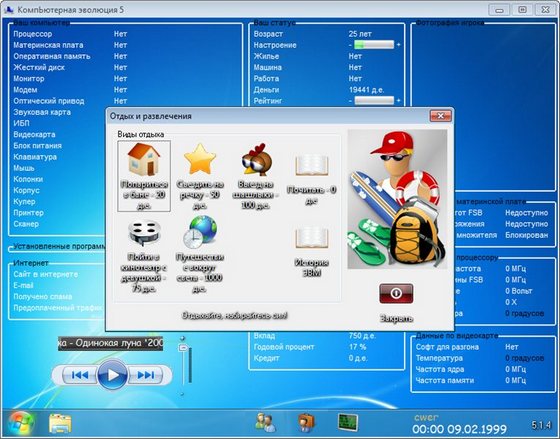Screen dimensions: 560x439
Task: Open the folder icon in taskbar
Action: 60,424
